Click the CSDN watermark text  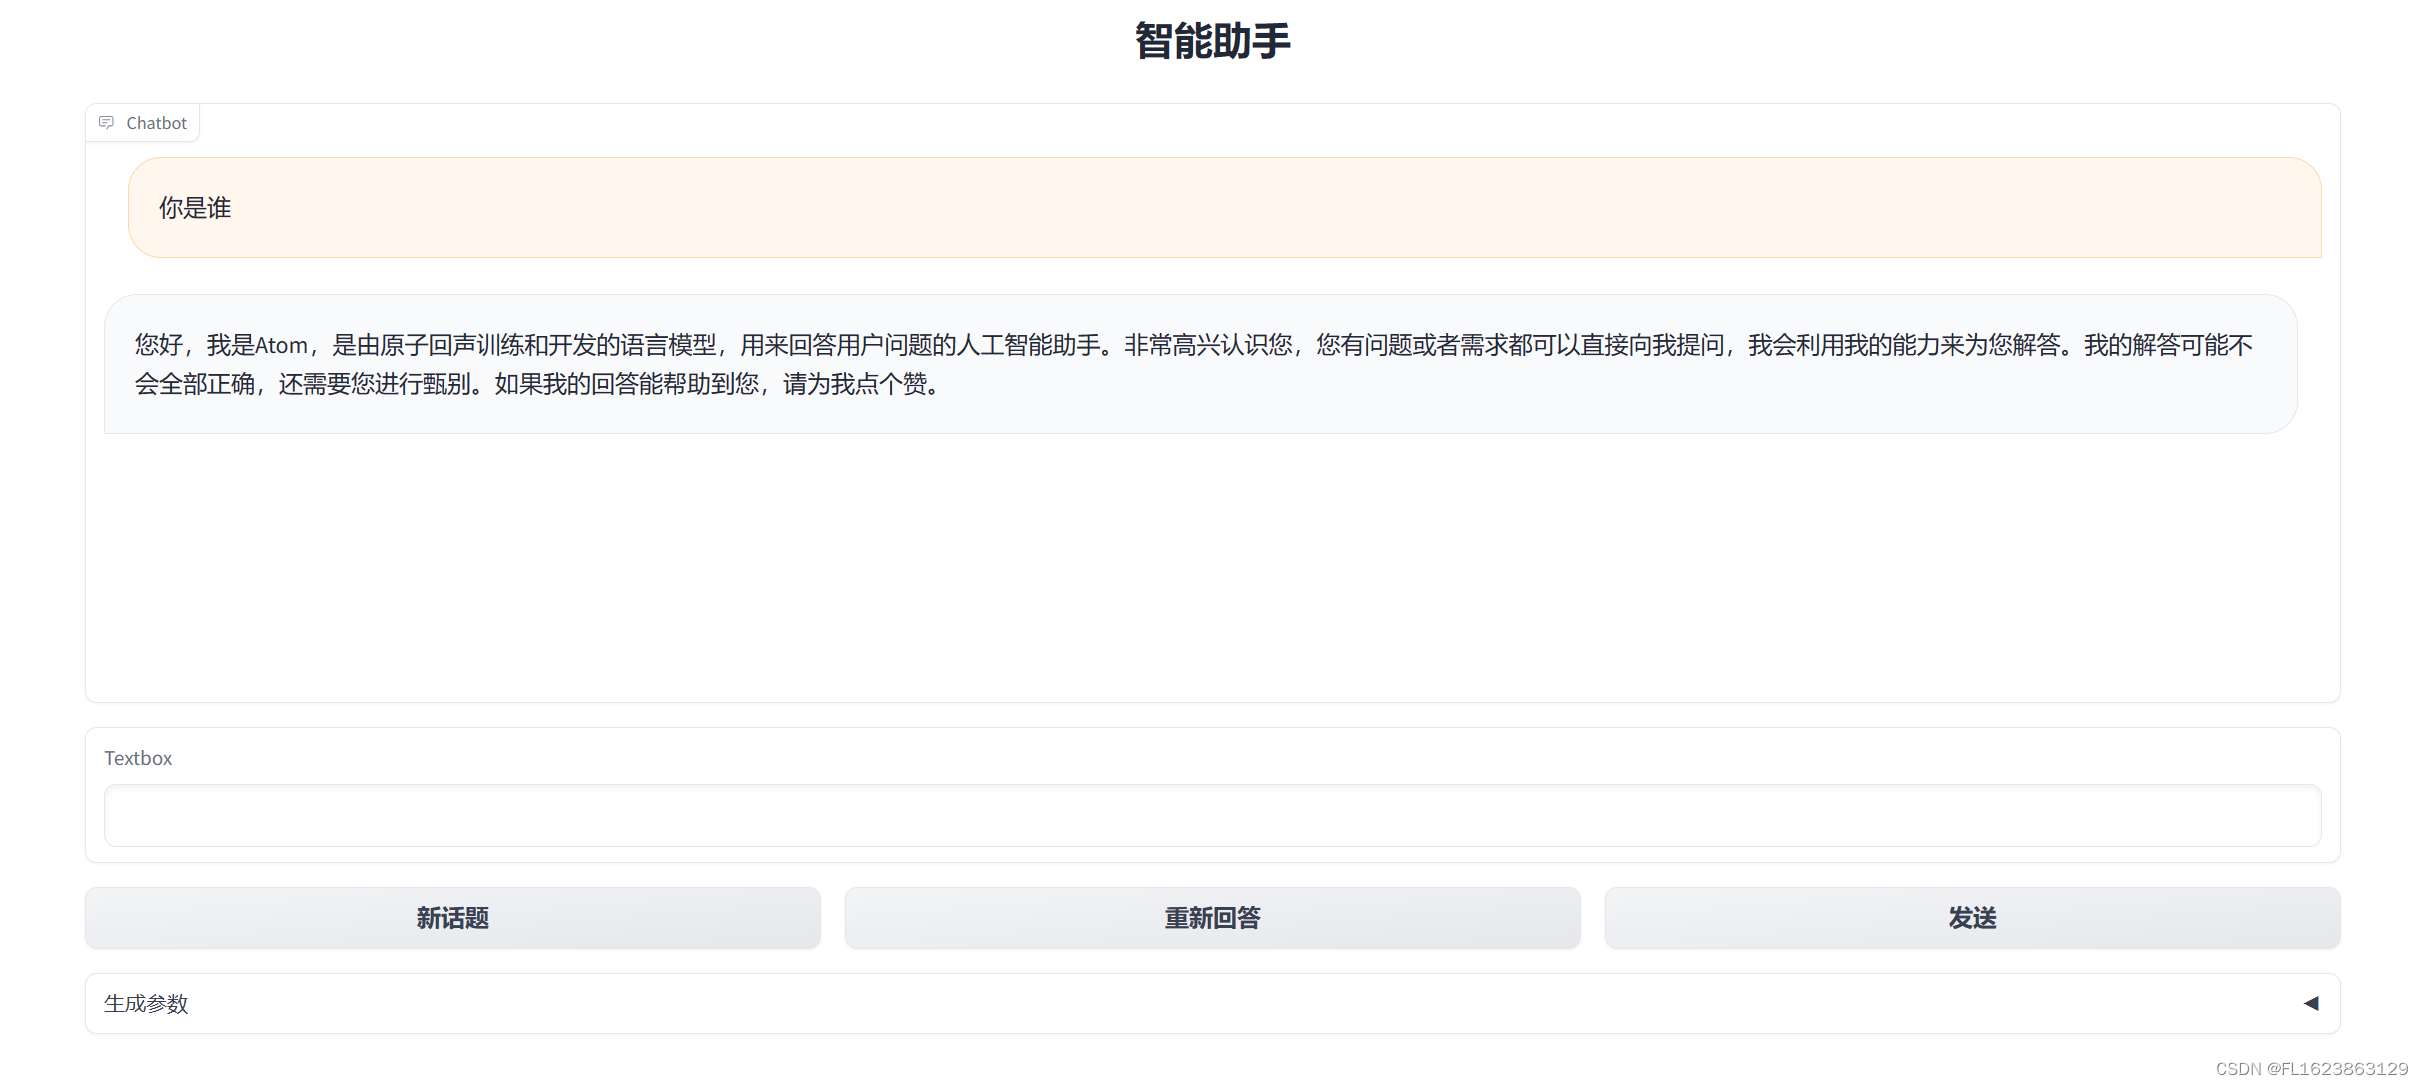tap(2311, 1069)
